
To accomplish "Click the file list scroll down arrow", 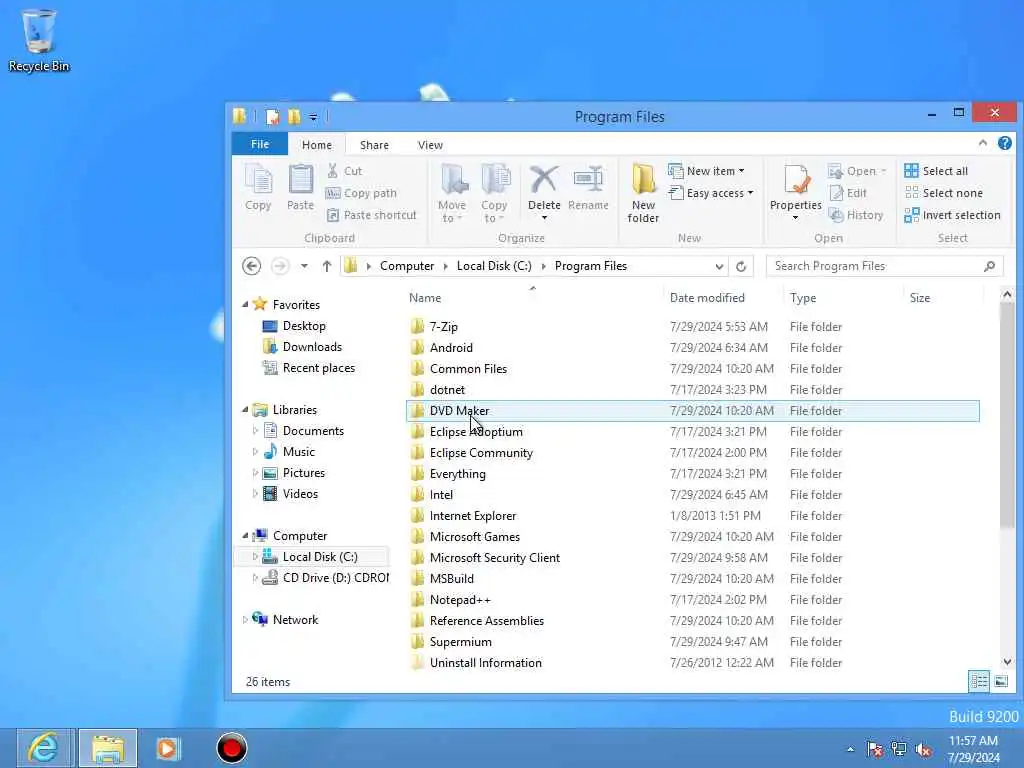I will [x=1006, y=662].
